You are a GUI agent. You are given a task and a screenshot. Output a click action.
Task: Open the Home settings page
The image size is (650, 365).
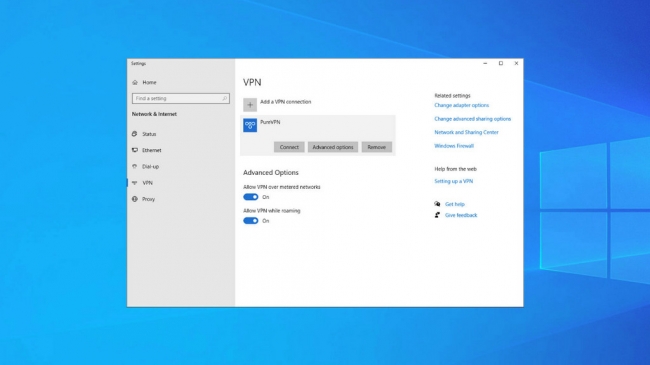149,83
